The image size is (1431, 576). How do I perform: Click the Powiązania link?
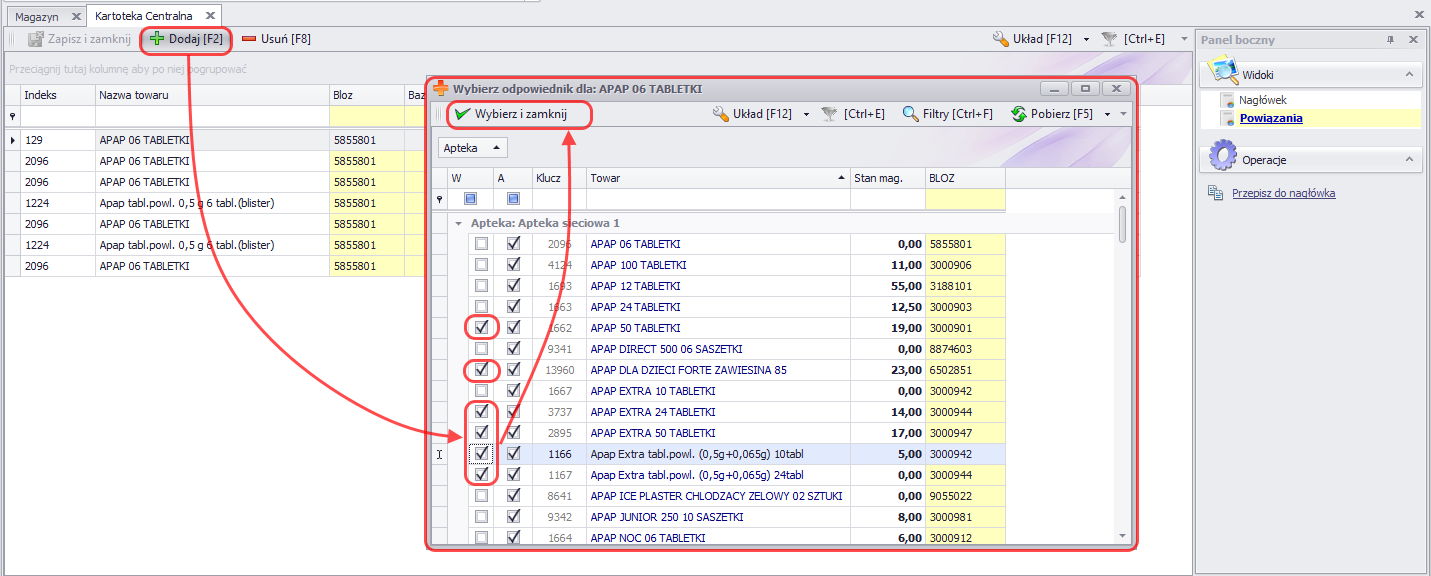pos(1270,118)
